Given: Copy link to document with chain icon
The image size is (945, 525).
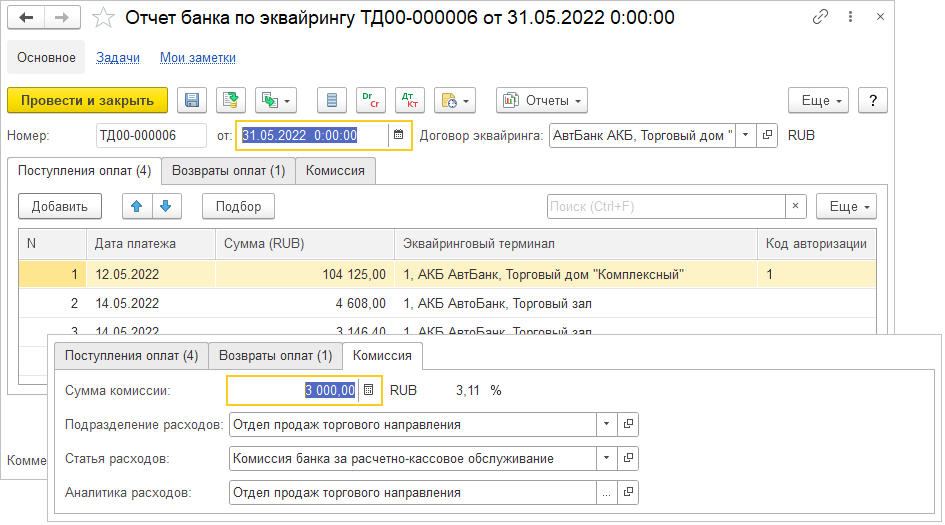Looking at the screenshot, I should (x=820, y=17).
